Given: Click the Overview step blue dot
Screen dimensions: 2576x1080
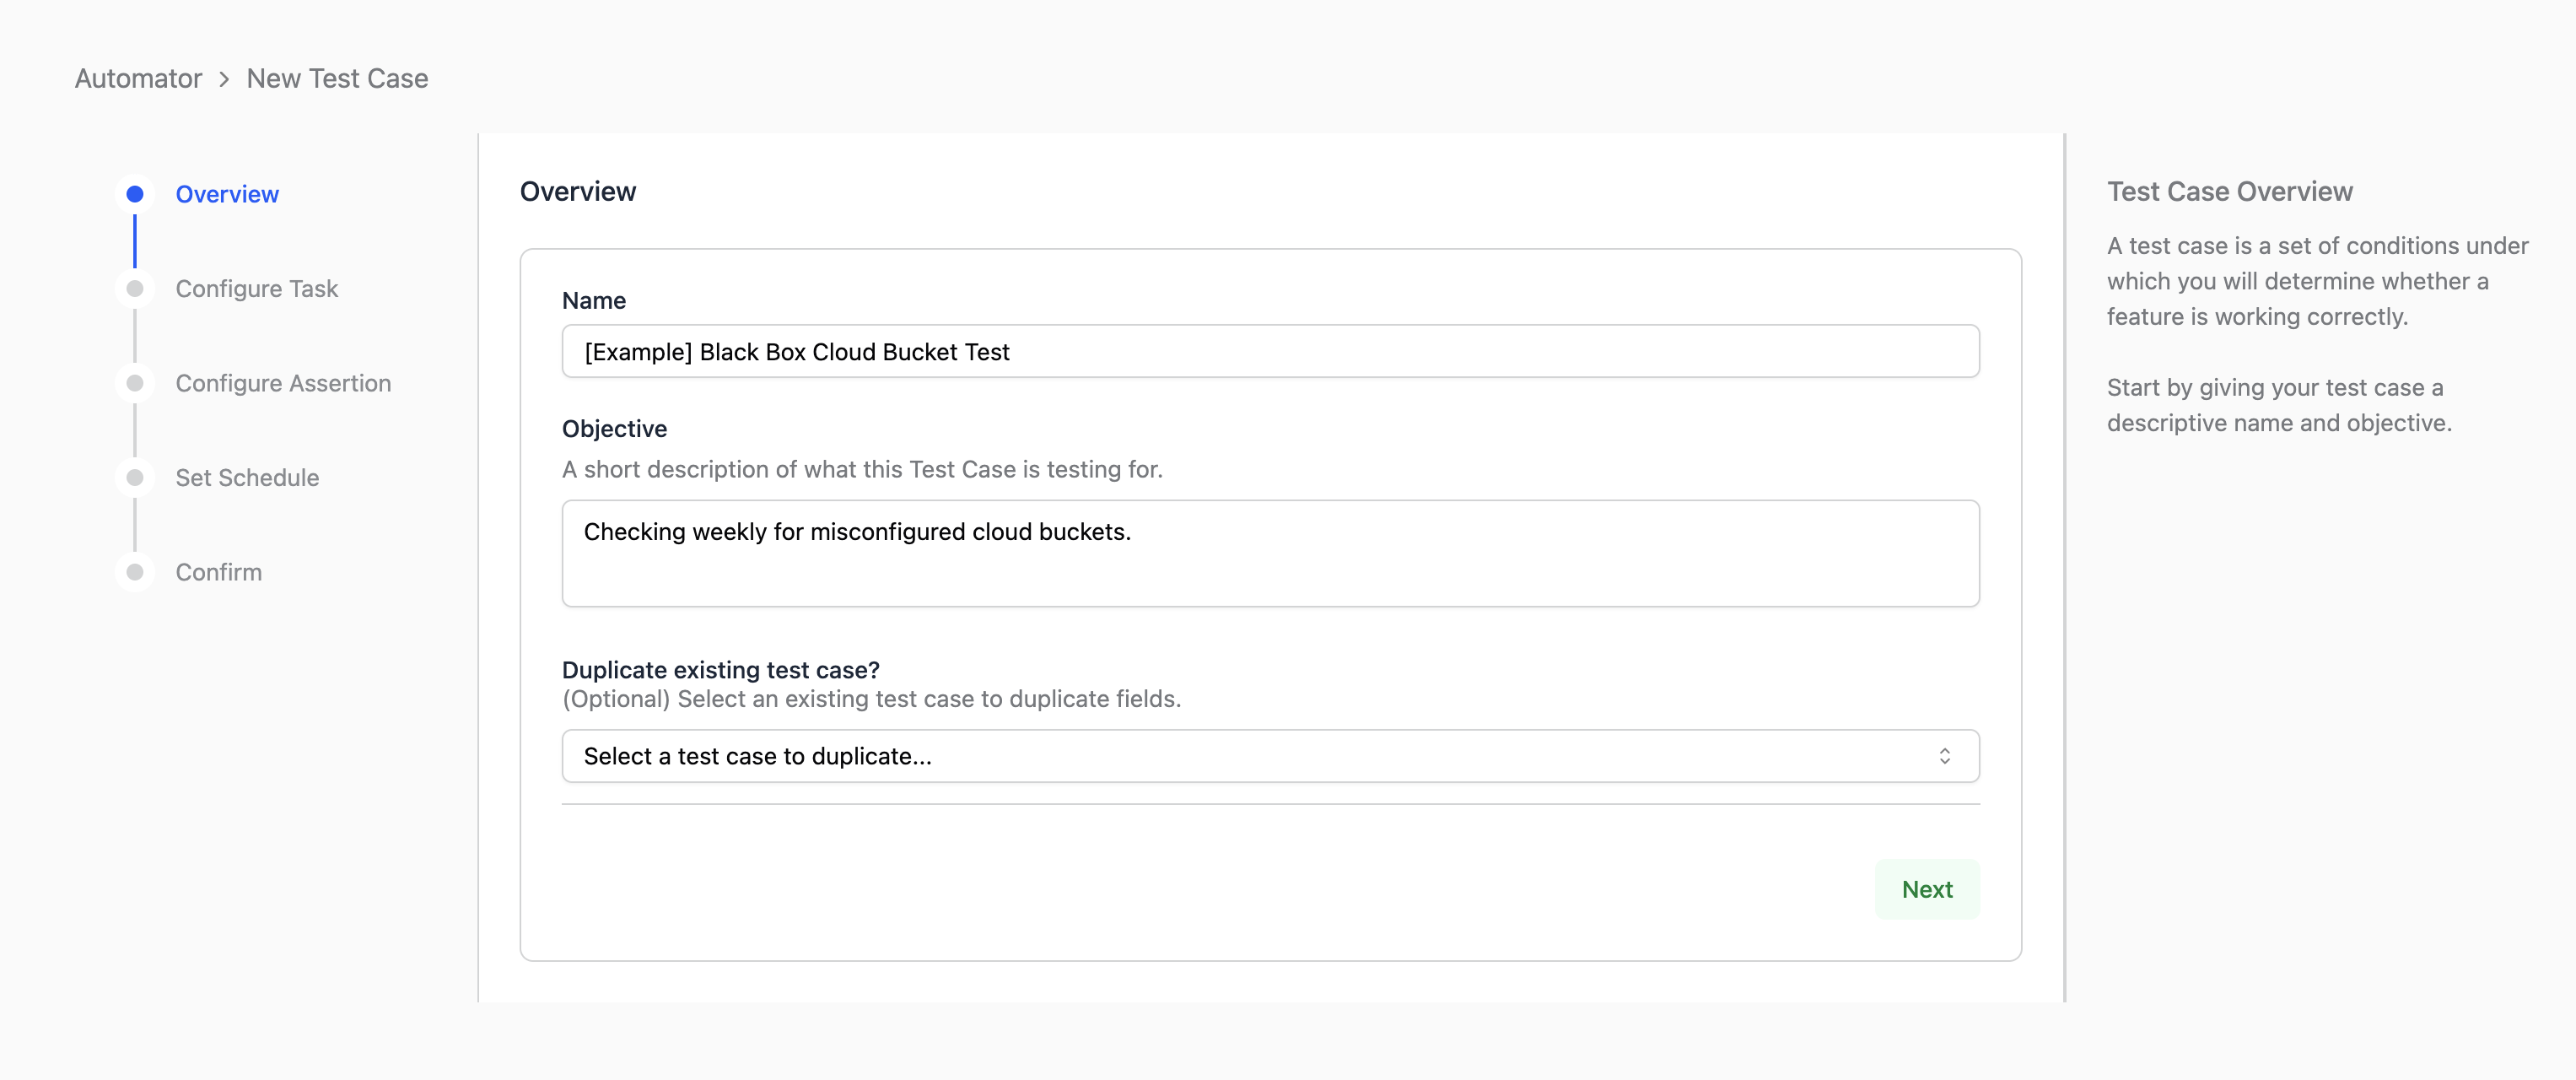Looking at the screenshot, I should click(135, 194).
